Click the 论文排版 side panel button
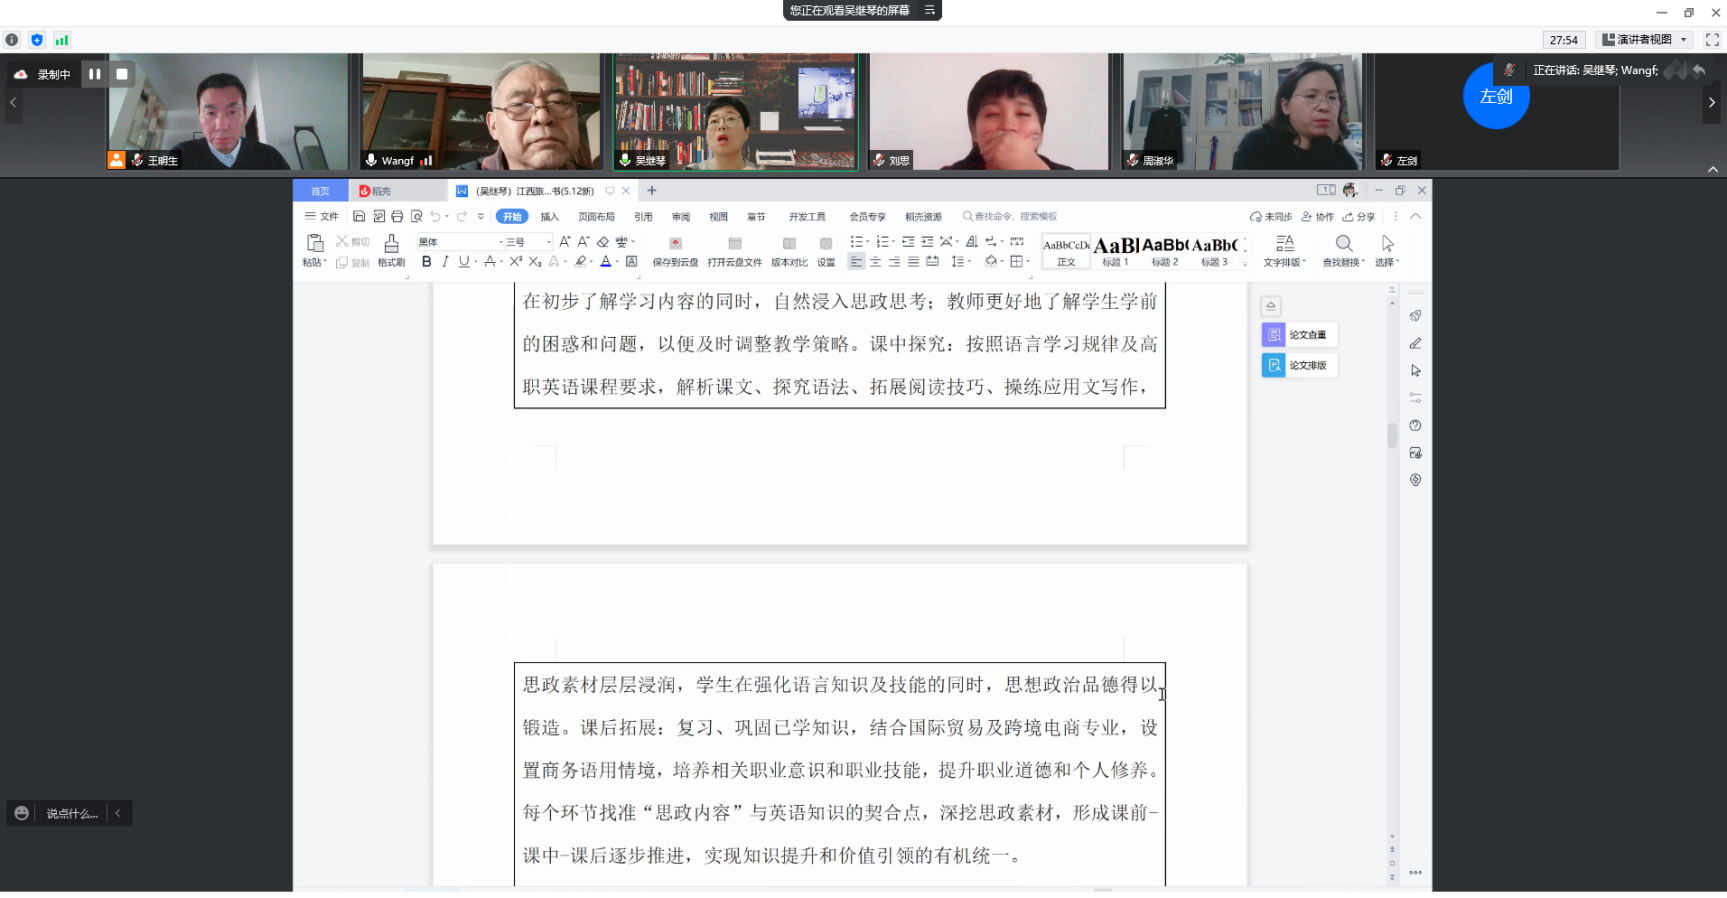 click(x=1299, y=366)
